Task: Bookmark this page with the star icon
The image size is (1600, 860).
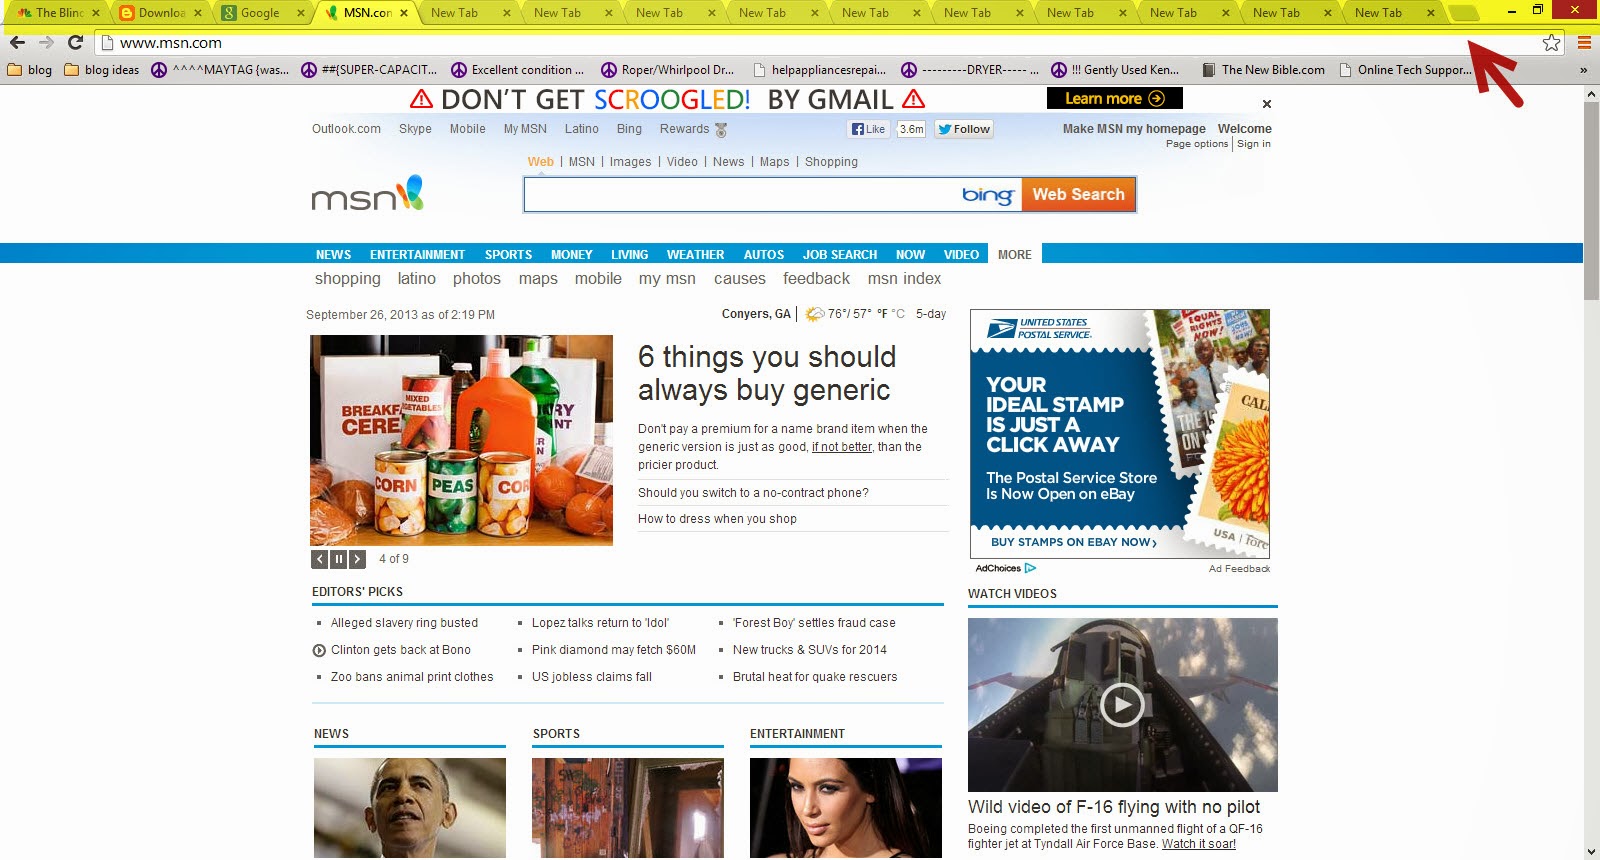Action: [1551, 43]
